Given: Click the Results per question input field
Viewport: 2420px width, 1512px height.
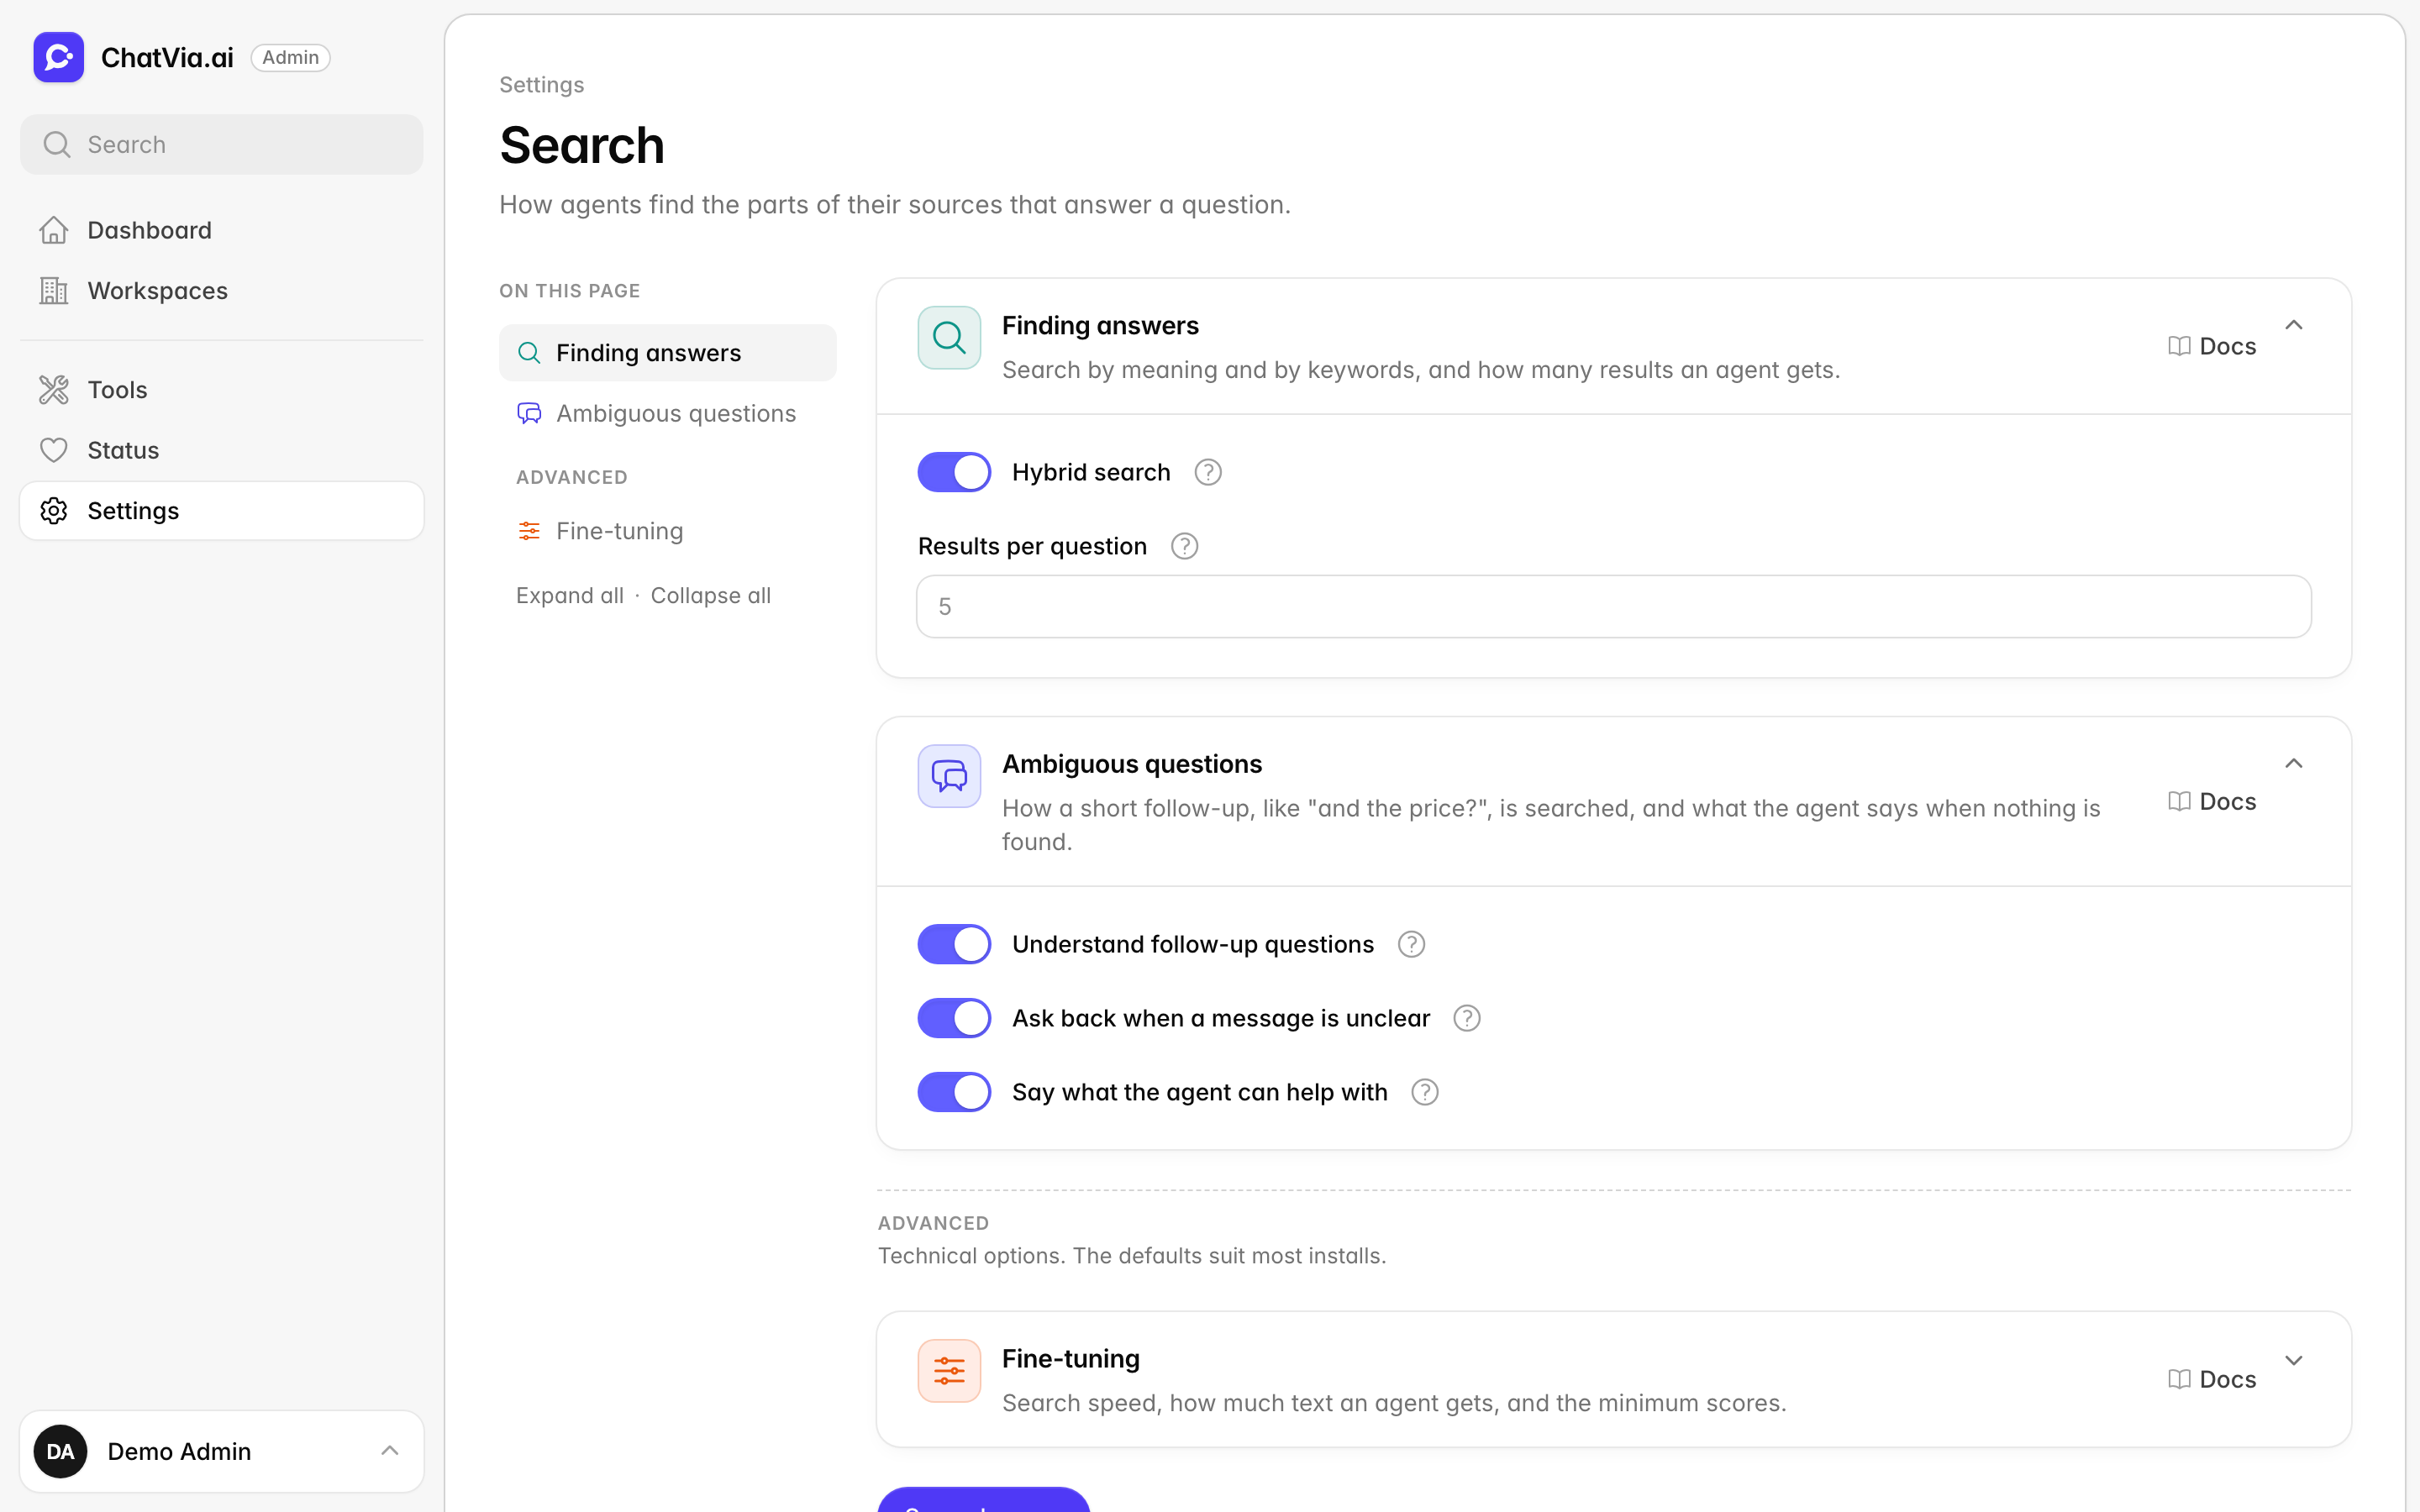Looking at the screenshot, I should (x=1613, y=606).
